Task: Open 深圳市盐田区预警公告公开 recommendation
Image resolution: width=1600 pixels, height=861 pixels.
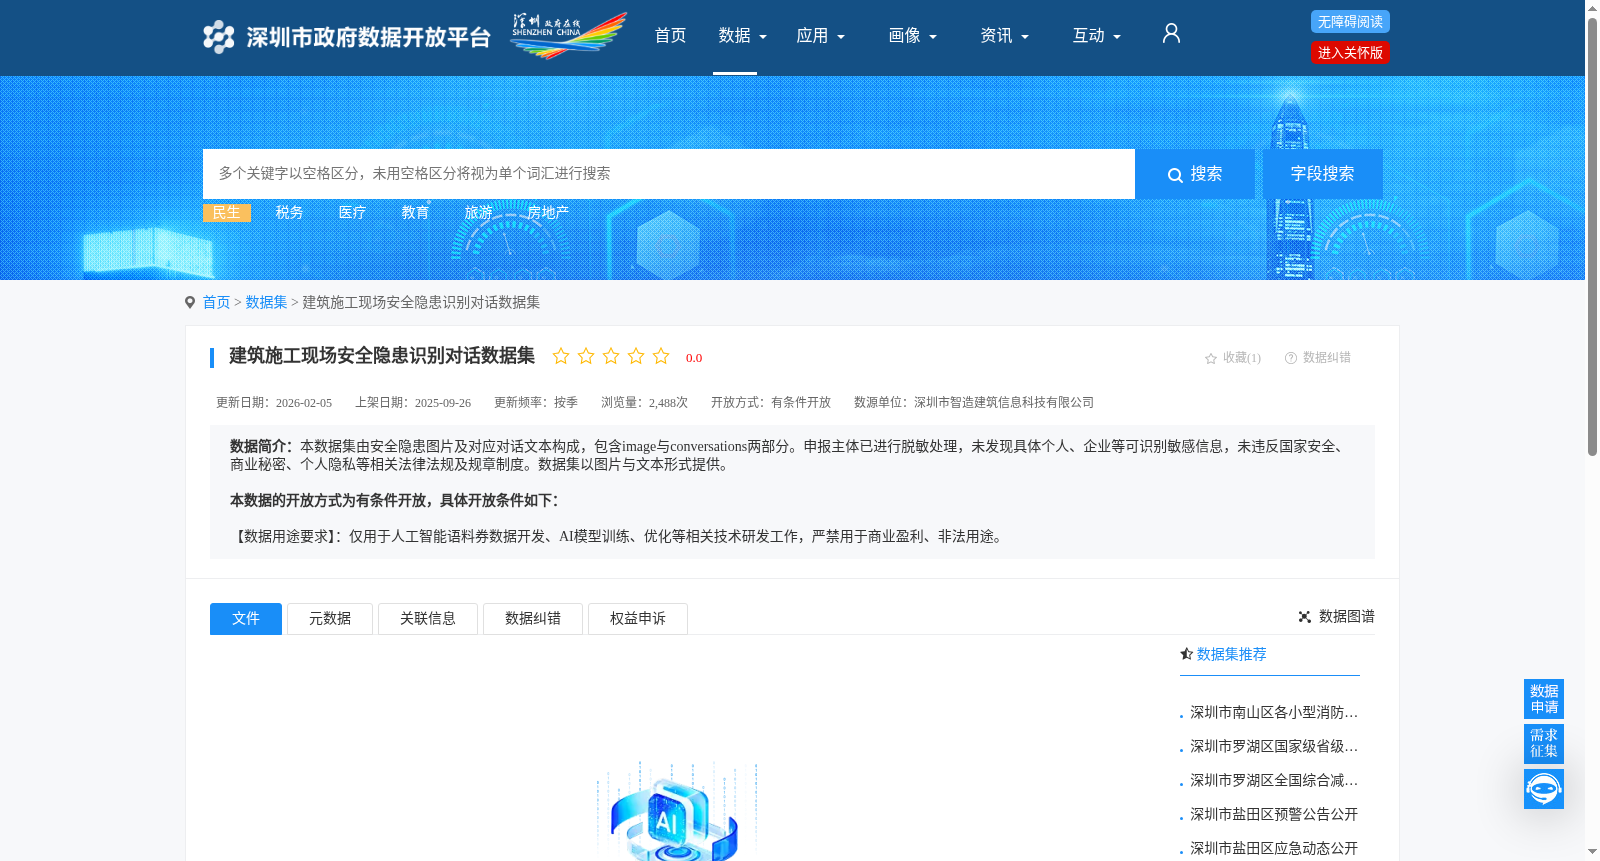Action: pos(1274,815)
